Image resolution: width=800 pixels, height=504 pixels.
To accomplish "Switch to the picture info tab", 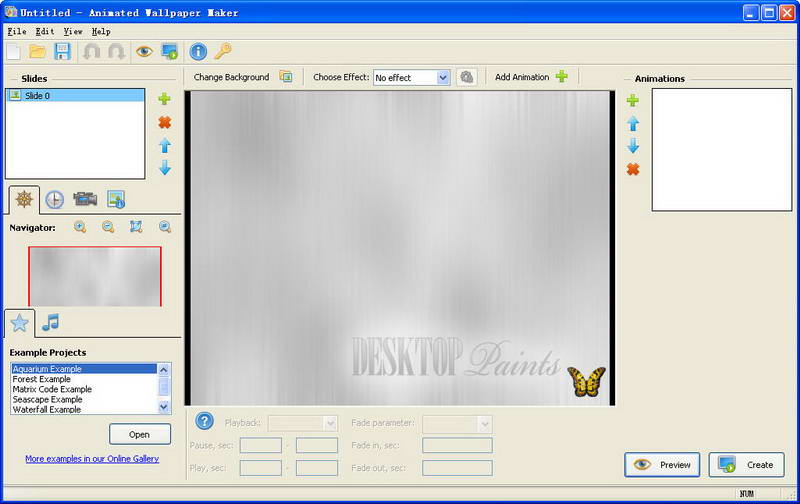I will click(x=116, y=199).
